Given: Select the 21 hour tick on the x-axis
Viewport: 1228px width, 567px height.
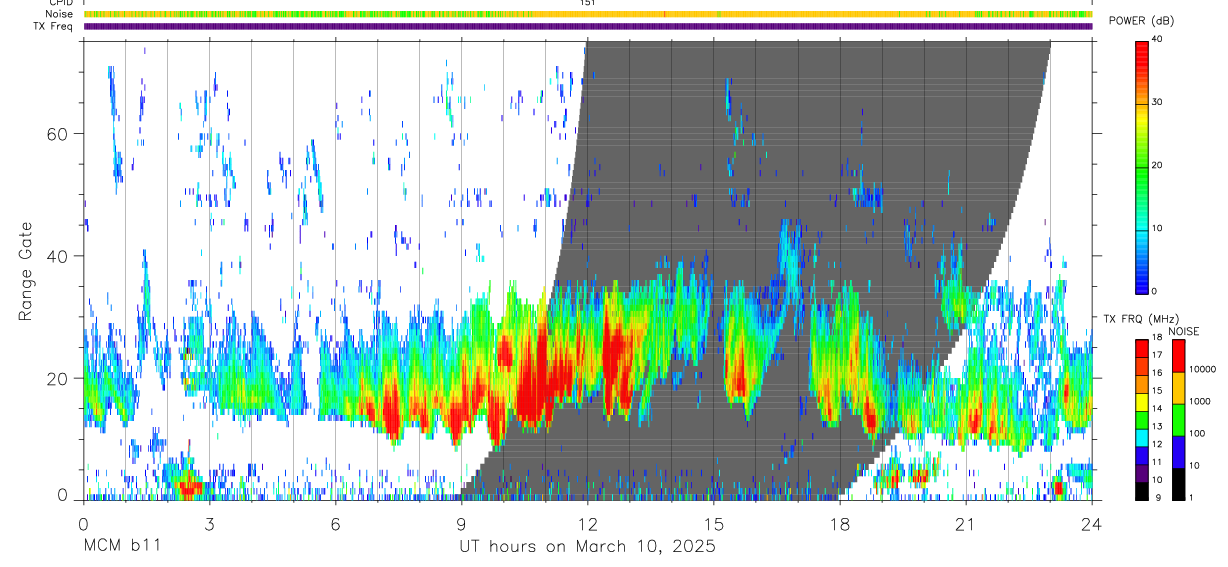Looking at the screenshot, I should [965, 524].
